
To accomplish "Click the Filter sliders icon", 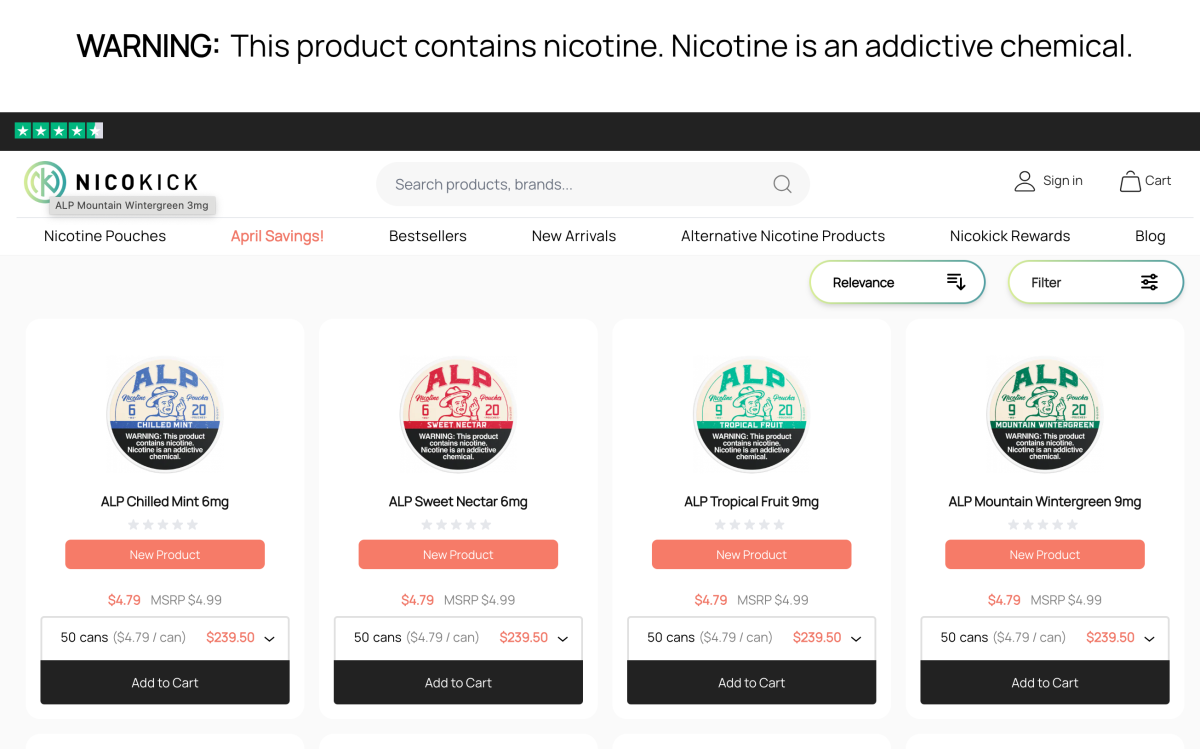I will point(1149,282).
